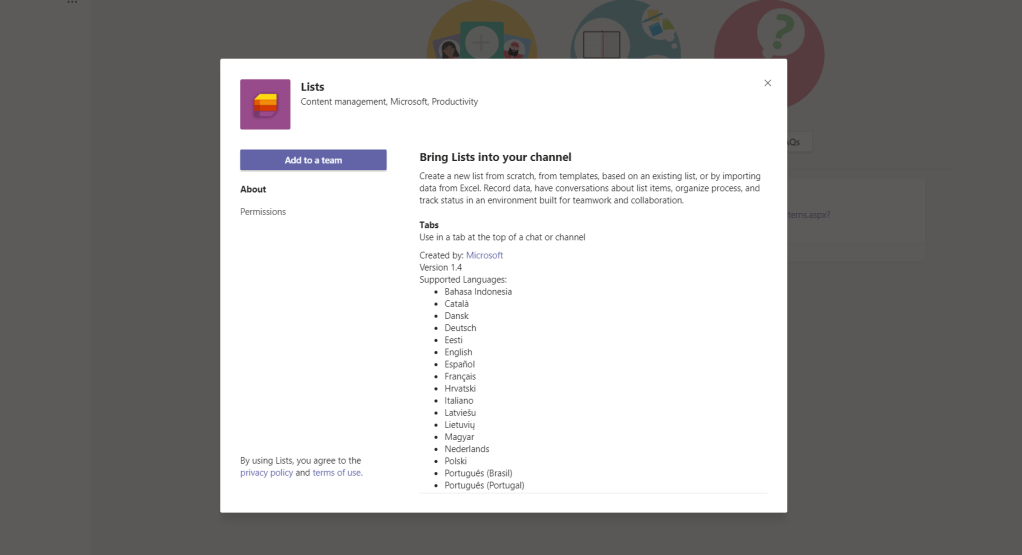Image resolution: width=1022 pixels, height=555 pixels.
Task: Click the Add to a team button
Action: click(x=313, y=160)
